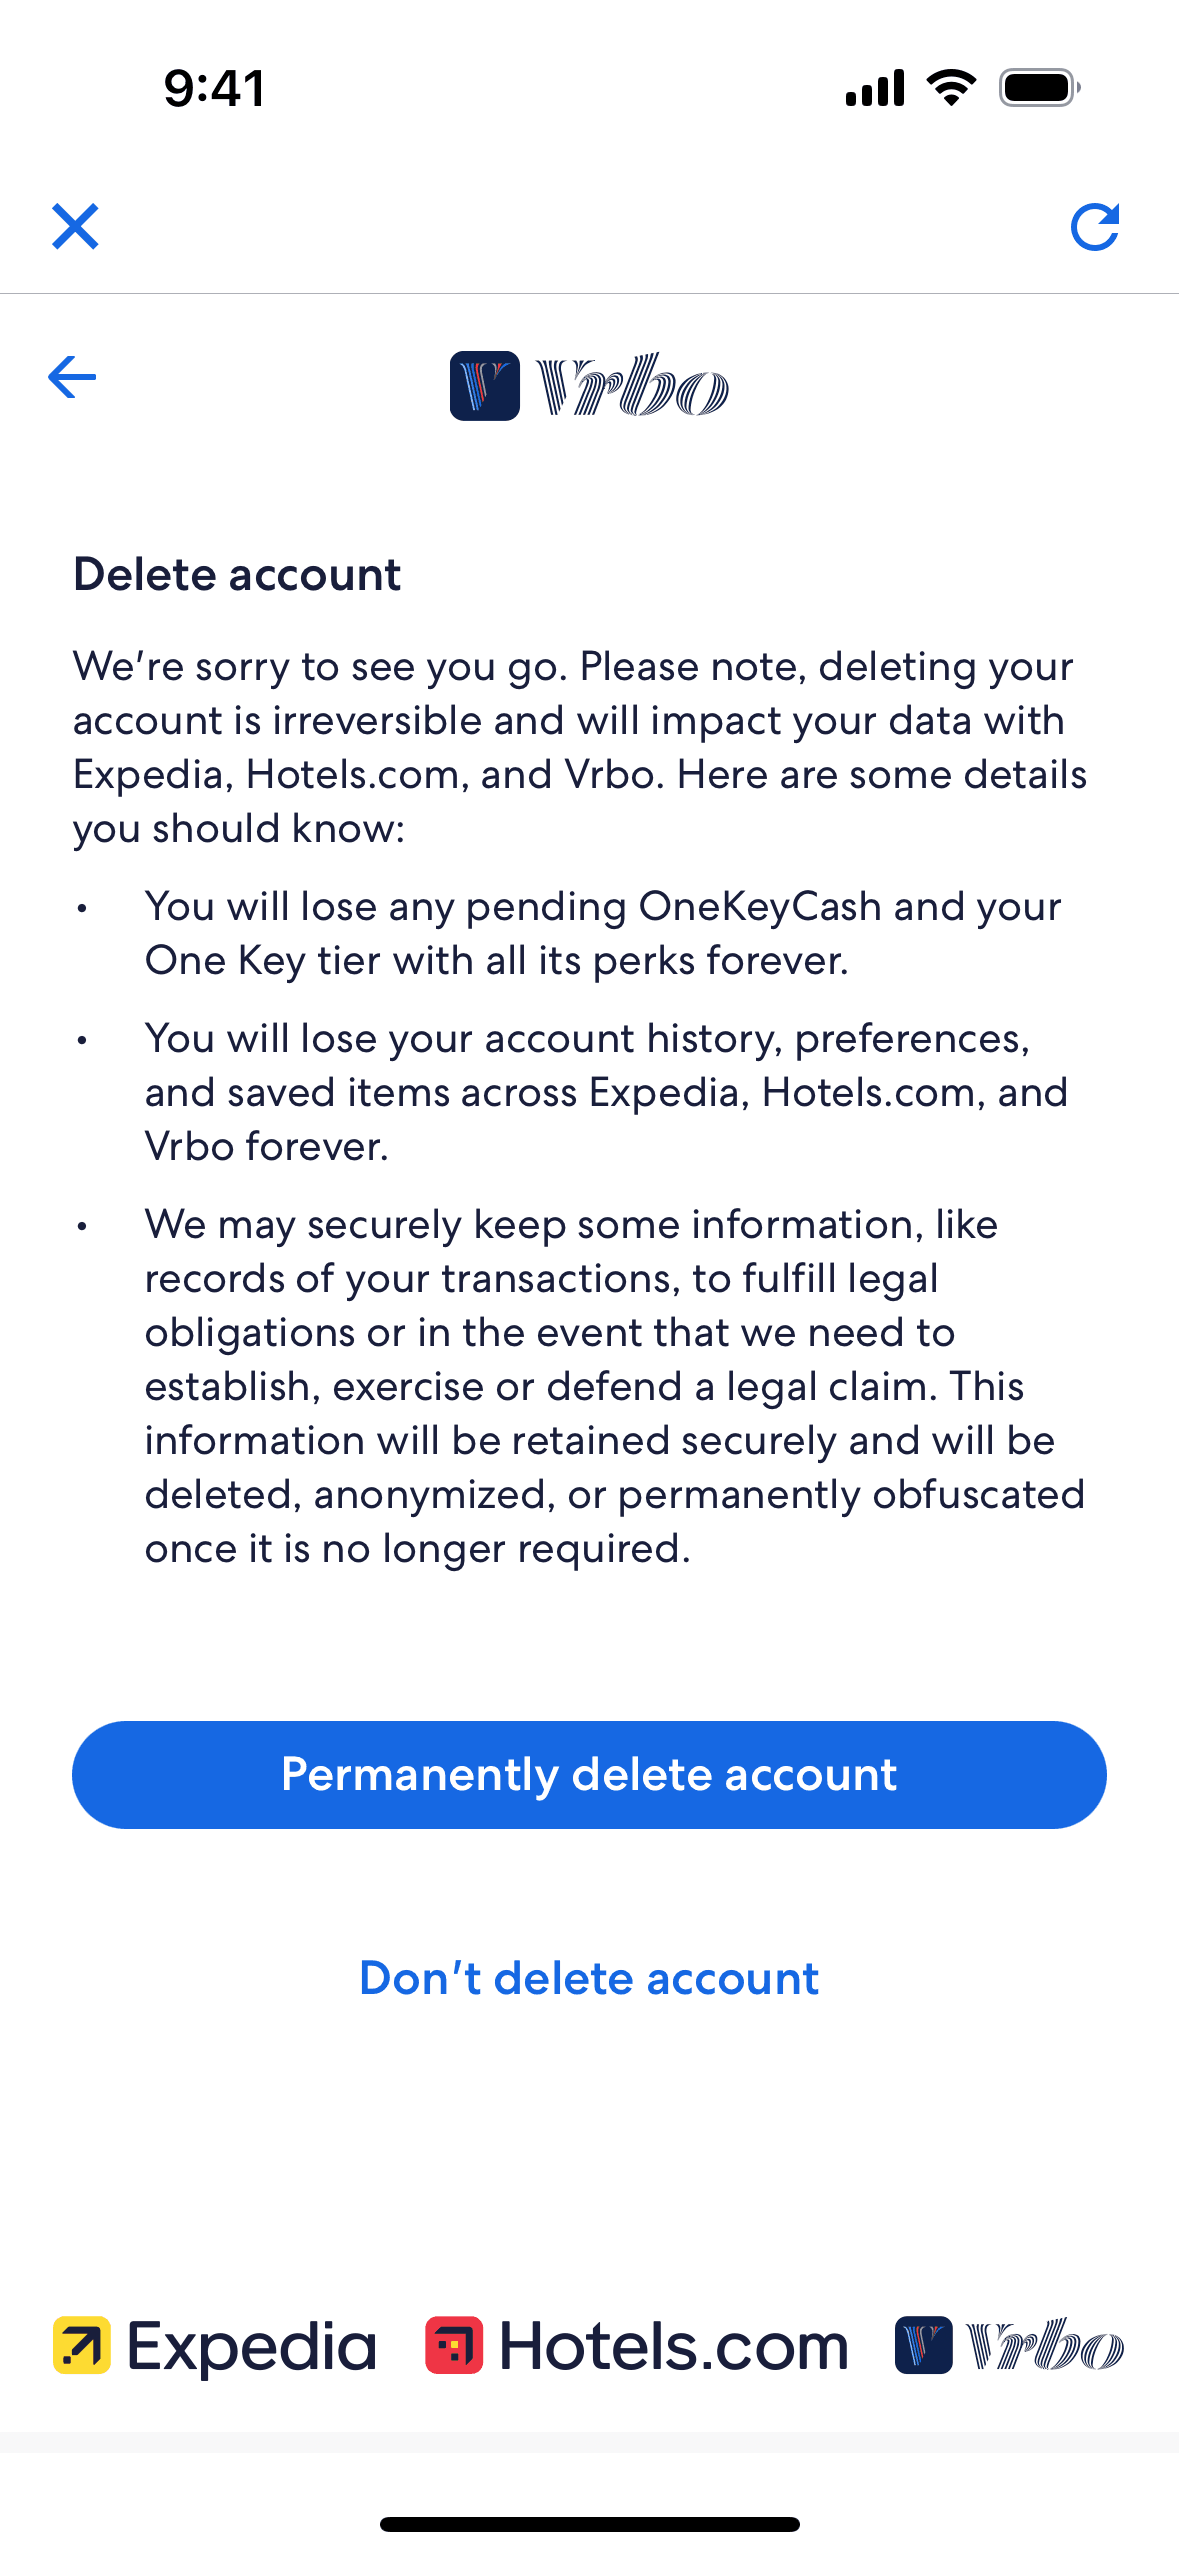This screenshot has width=1179, height=2556.
Task: Close the web view with the X icon
Action: pyautogui.click(x=75, y=226)
